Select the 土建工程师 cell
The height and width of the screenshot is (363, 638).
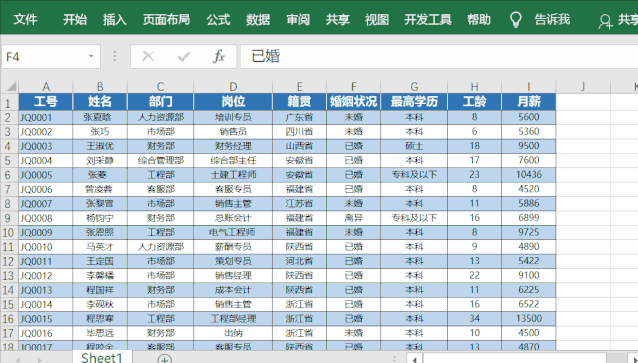coord(233,175)
